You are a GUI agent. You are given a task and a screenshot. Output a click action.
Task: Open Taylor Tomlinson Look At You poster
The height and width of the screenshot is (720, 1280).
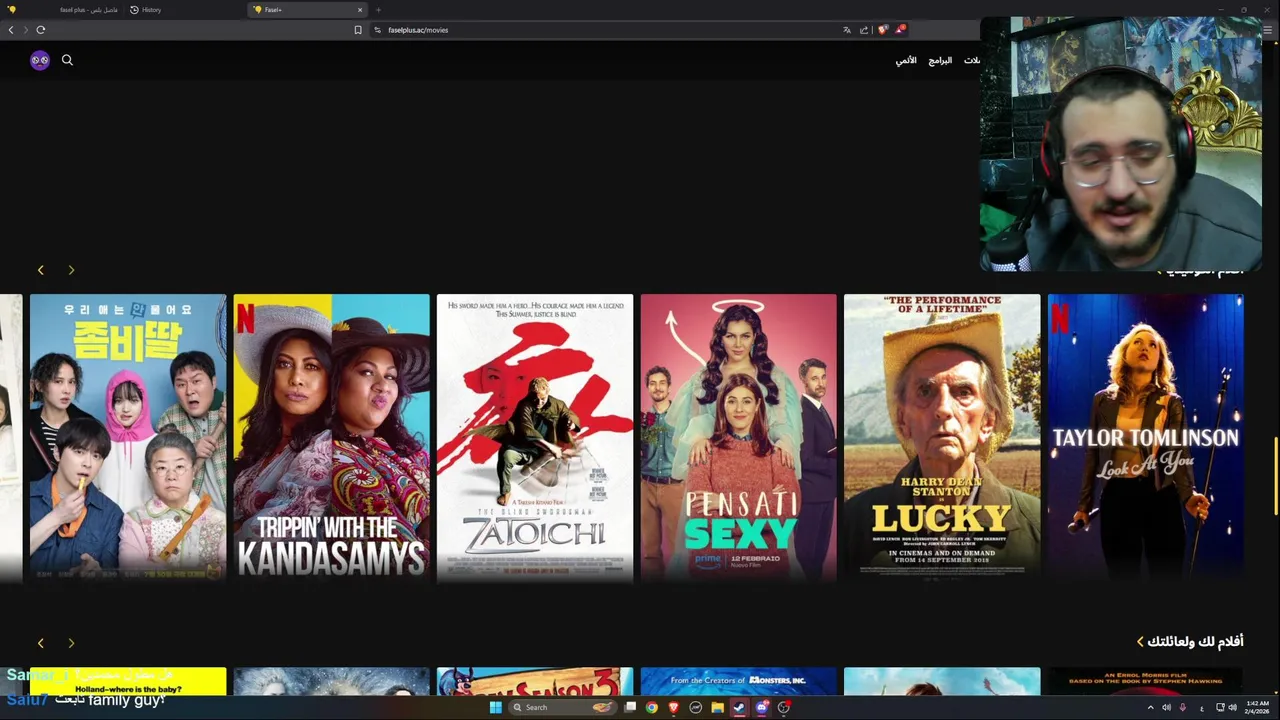[x=1146, y=437]
